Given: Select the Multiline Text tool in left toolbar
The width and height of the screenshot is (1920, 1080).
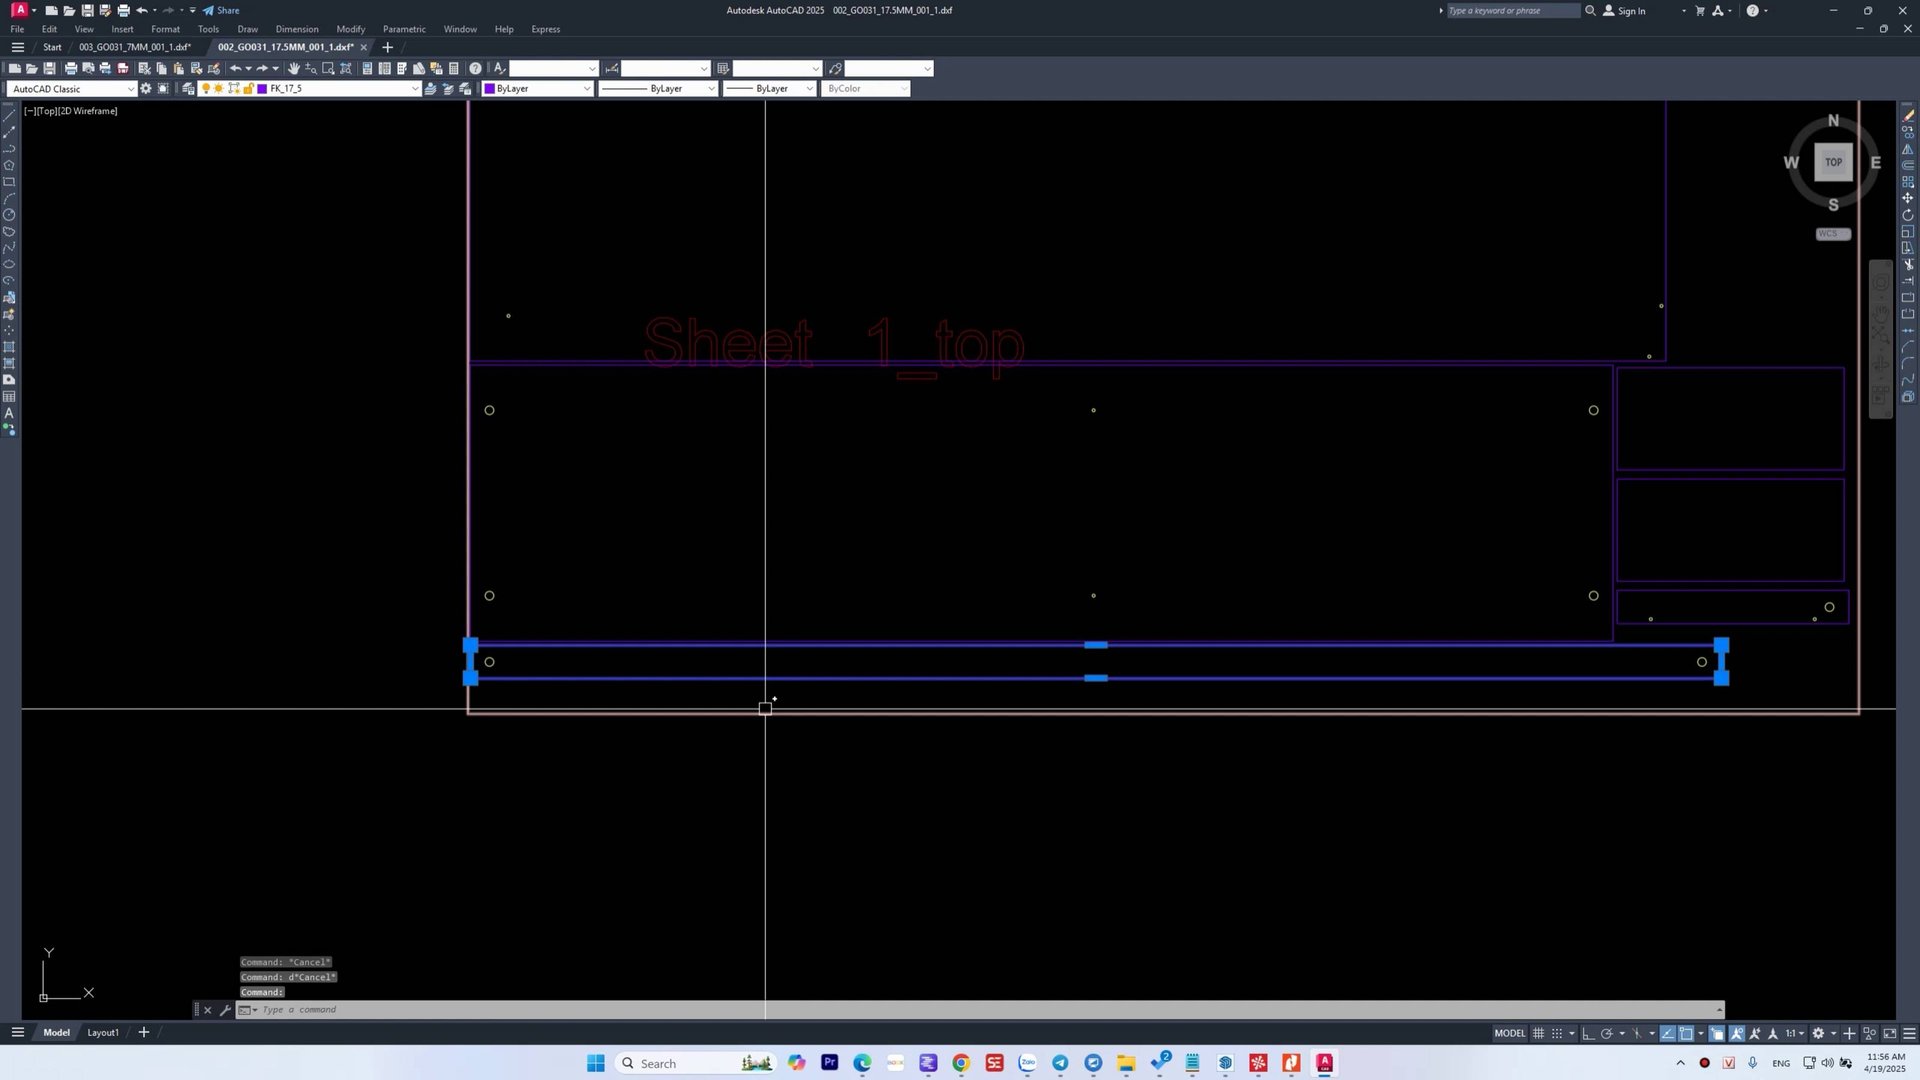Looking at the screenshot, I should tap(9, 413).
